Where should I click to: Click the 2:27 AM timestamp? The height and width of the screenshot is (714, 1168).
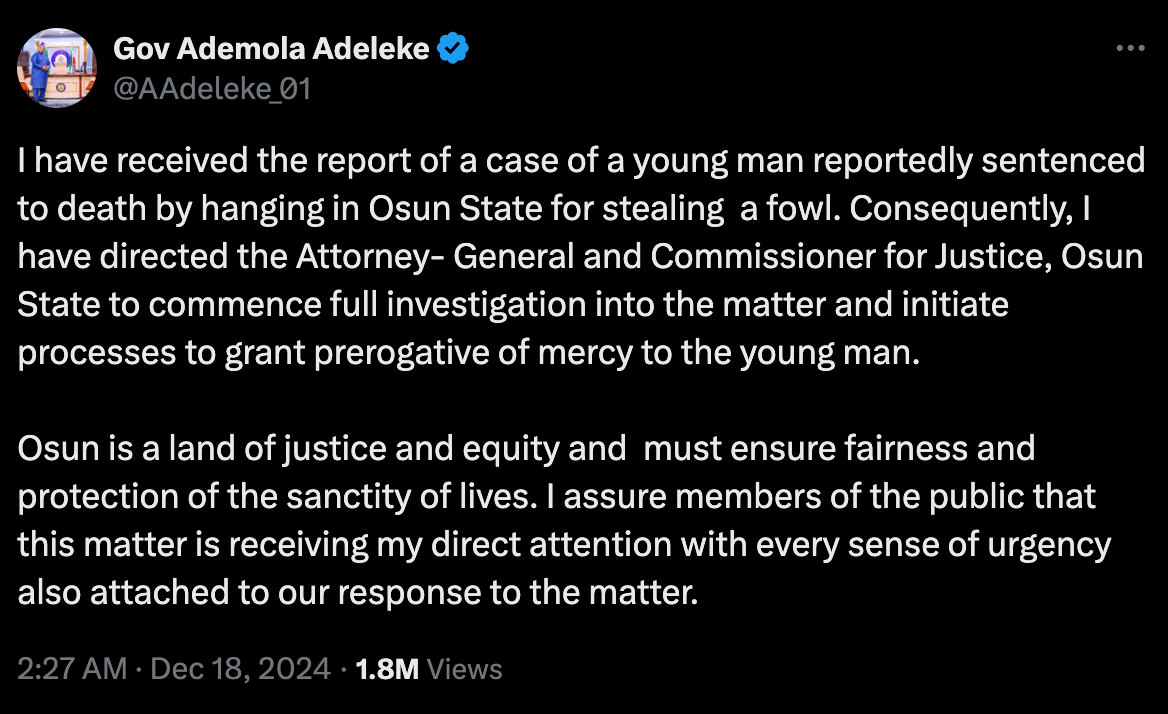tap(72, 669)
